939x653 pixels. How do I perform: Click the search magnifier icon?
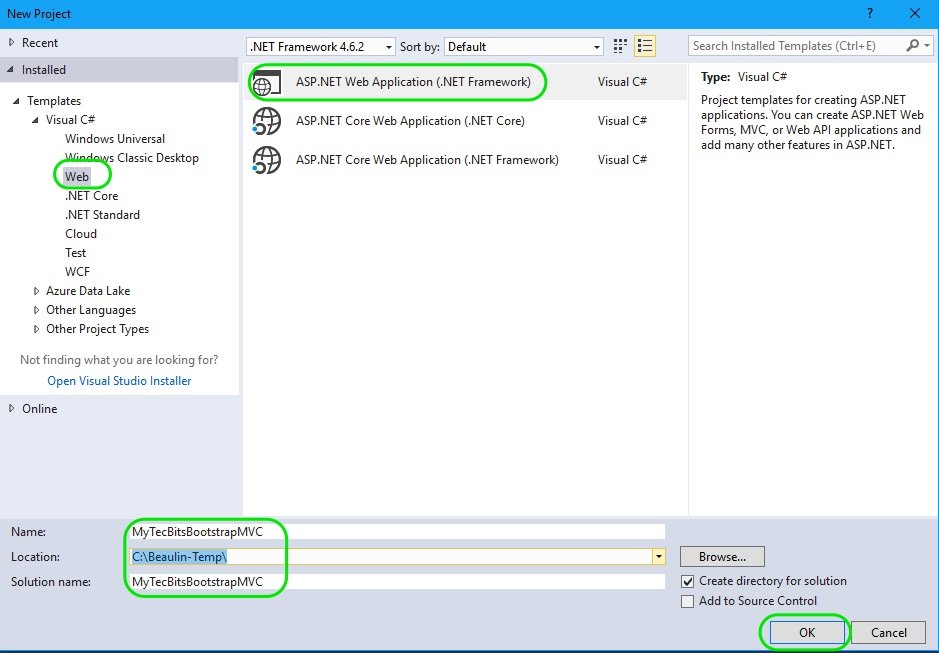(913, 46)
